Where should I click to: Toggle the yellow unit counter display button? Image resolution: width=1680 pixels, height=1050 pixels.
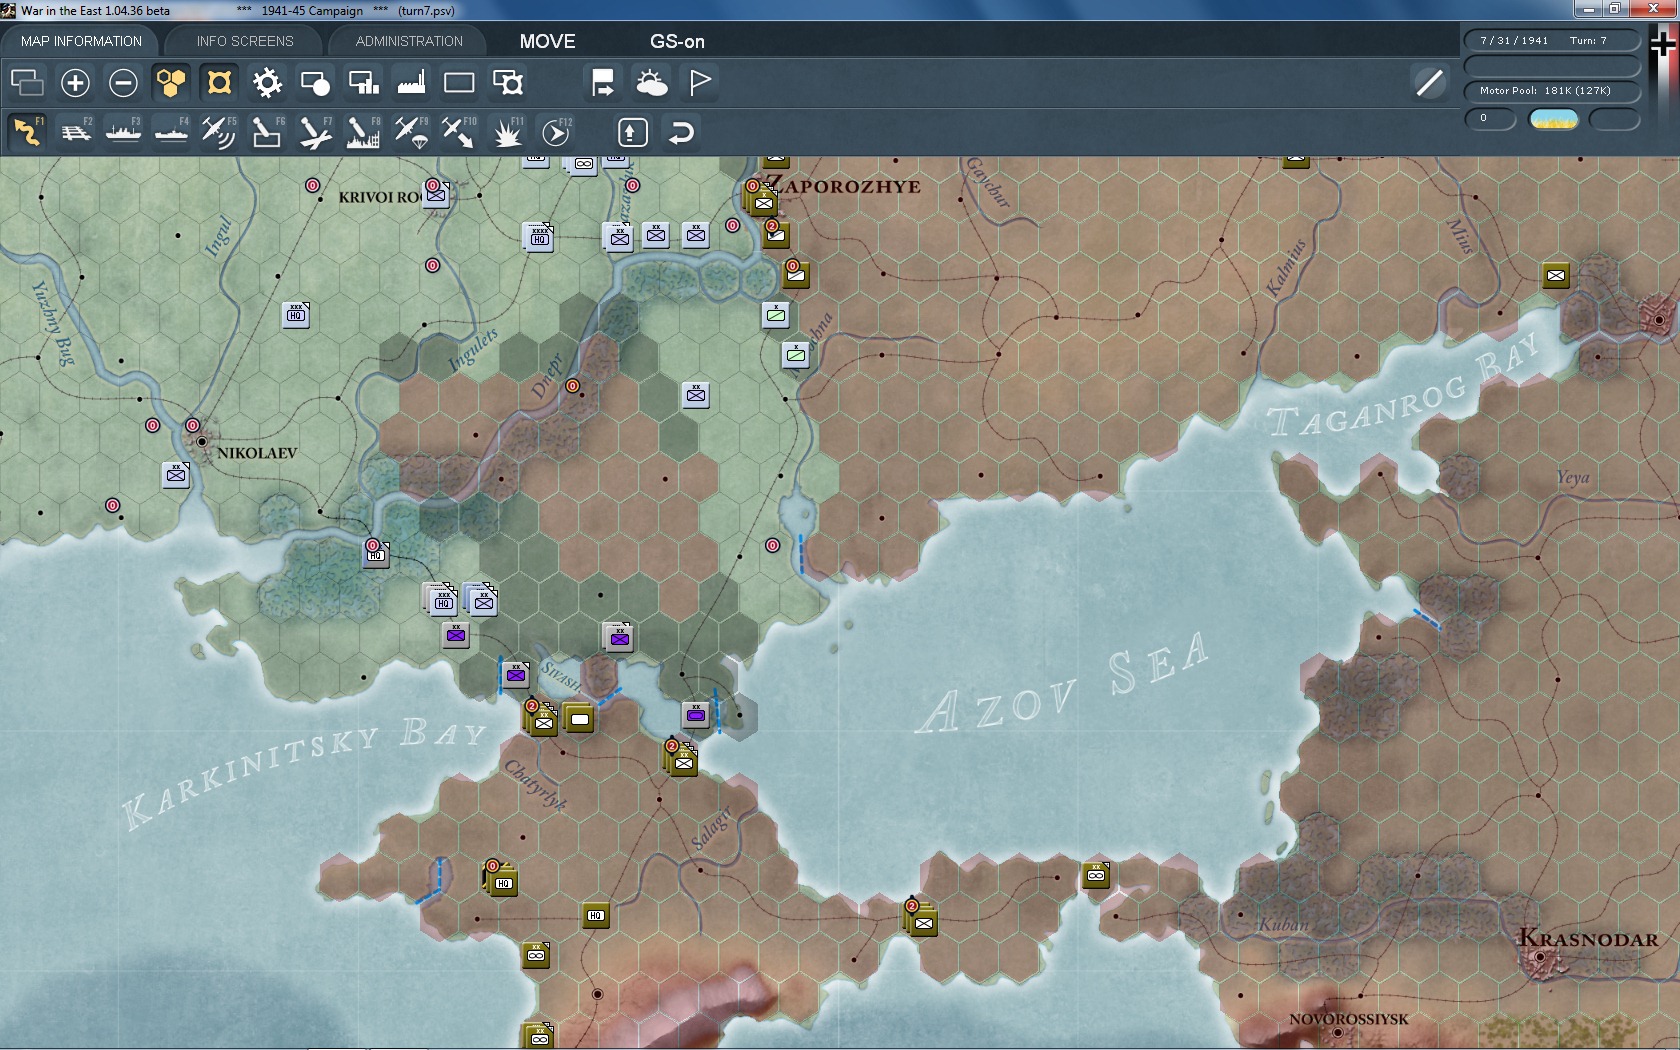[x=219, y=83]
